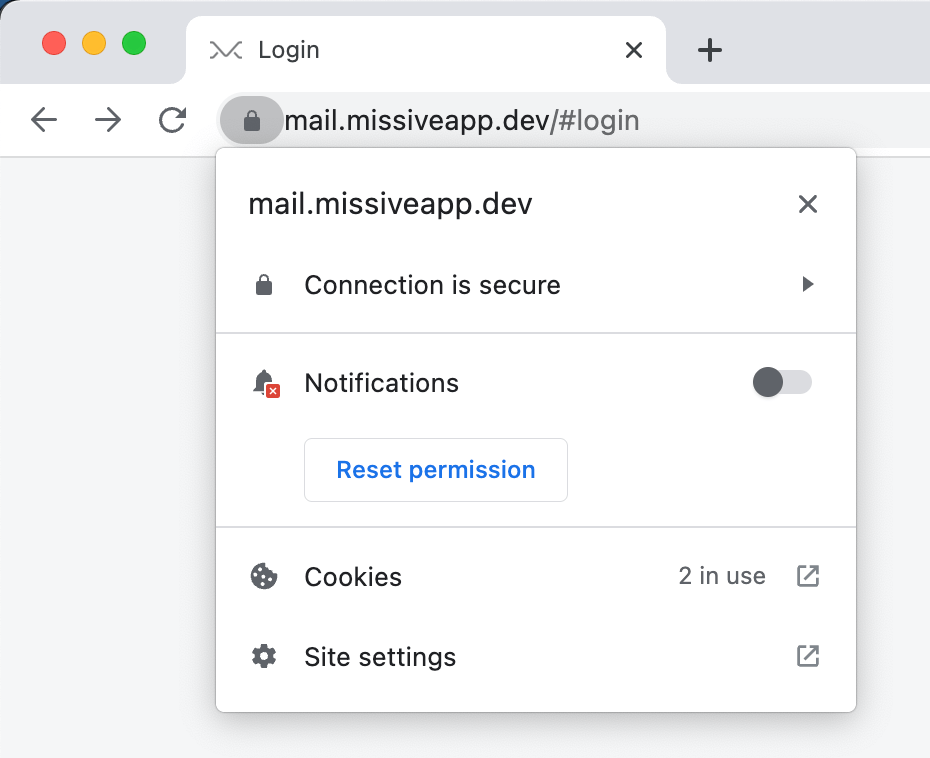Open Site settings entry
Image resolution: width=930 pixels, height=758 pixels.
[536, 657]
